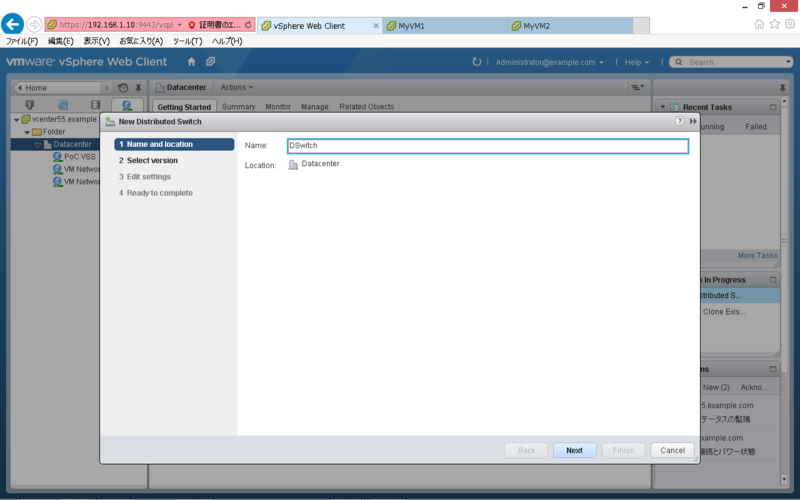Viewport: 800px width, 500px height.
Task: Click the browser forward arrow
Action: point(34,24)
